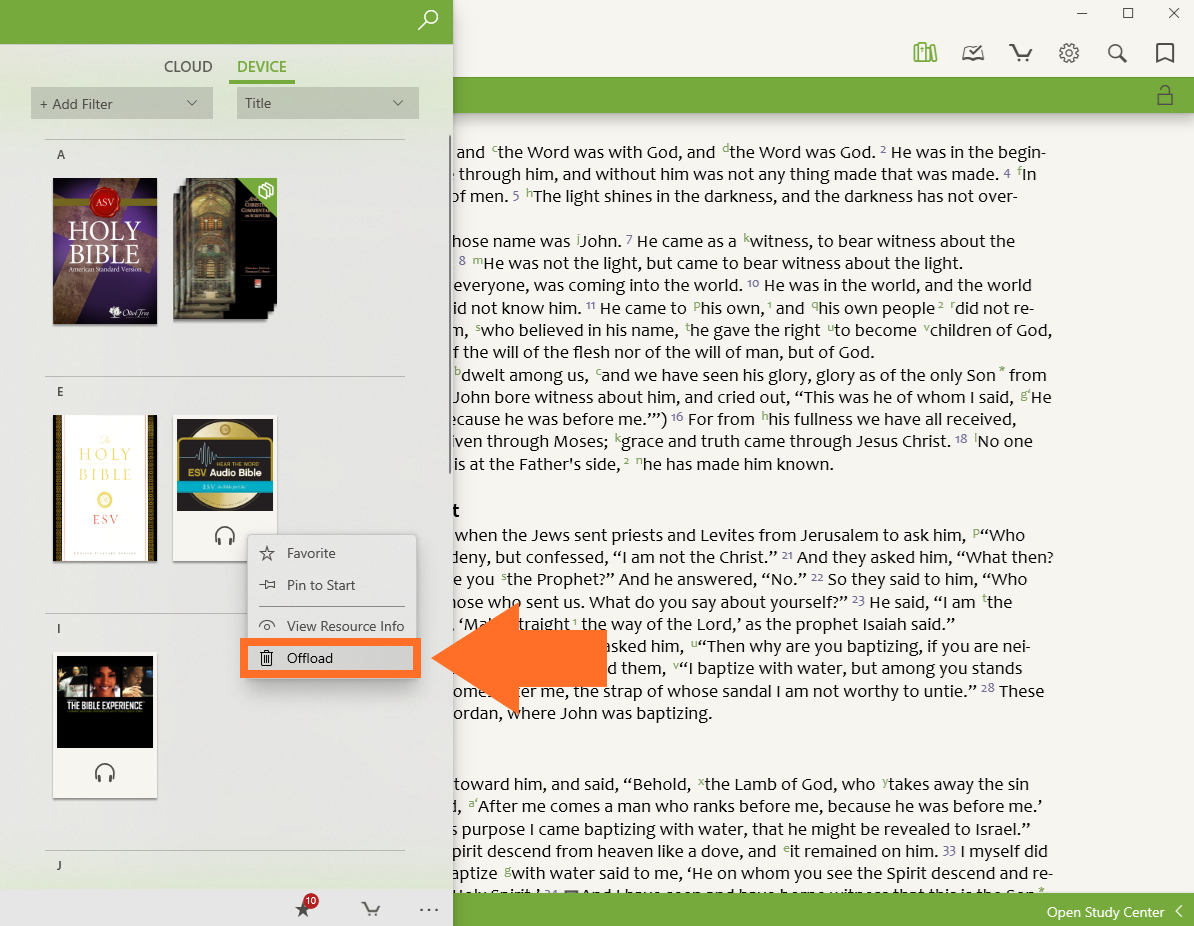Expand the Add Filter dropdown
1194x926 pixels.
(x=121, y=103)
